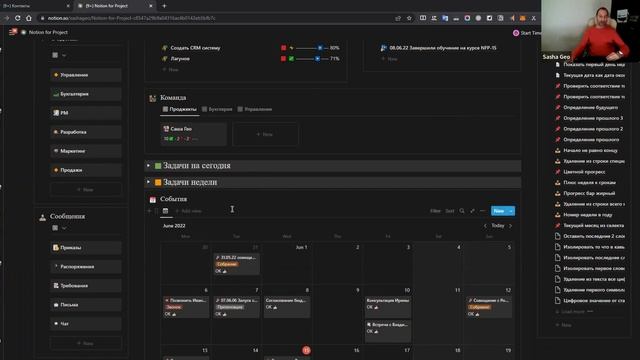Expand the Задачи недели toggle
The image size is (640, 360).
click(148, 182)
